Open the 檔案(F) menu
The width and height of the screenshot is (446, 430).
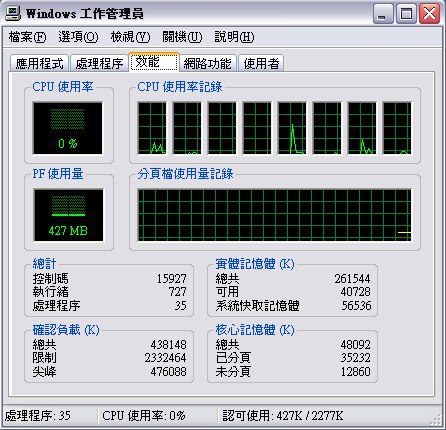[x=27, y=37]
